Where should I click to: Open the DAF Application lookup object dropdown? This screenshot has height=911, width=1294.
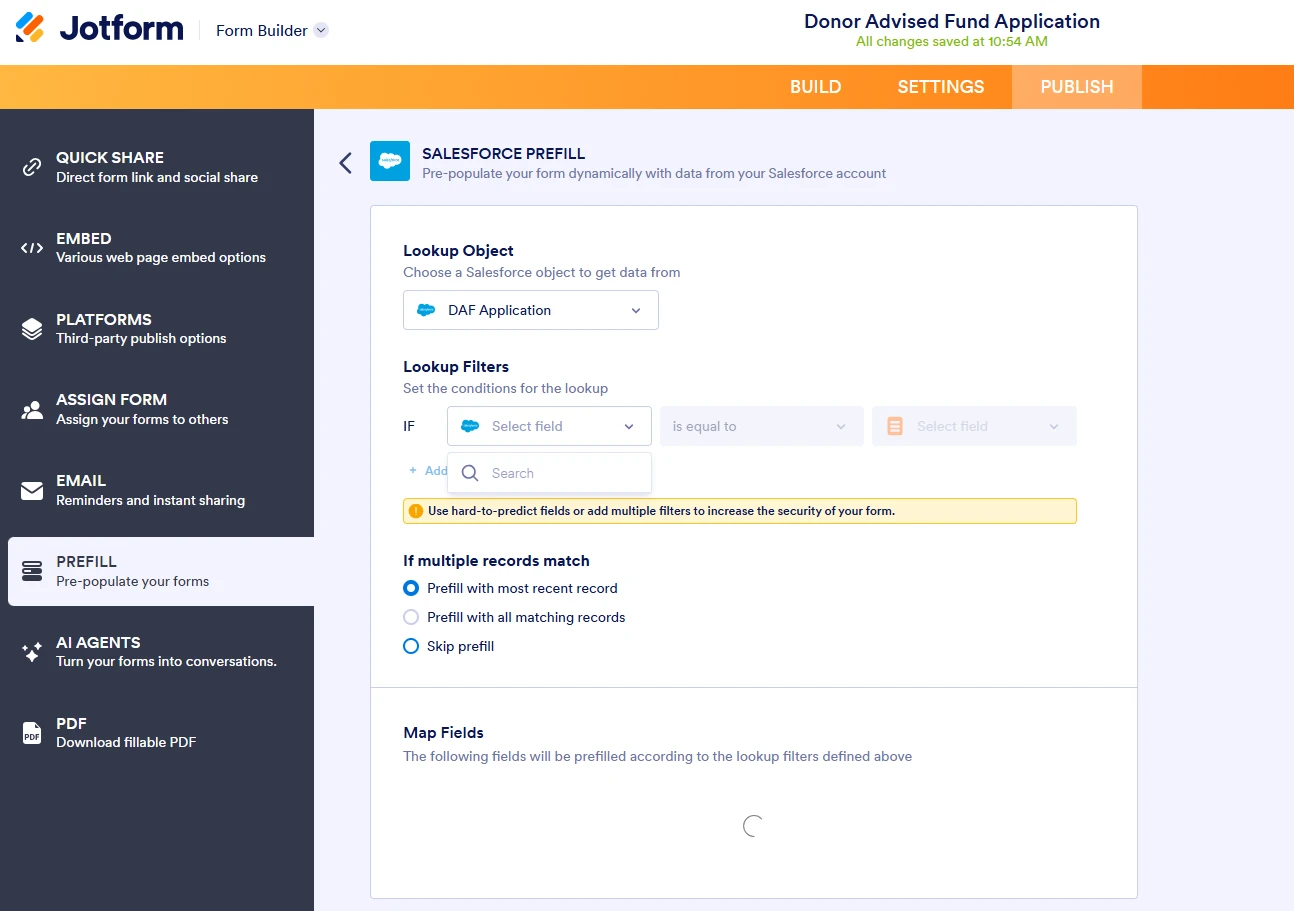[x=530, y=310]
